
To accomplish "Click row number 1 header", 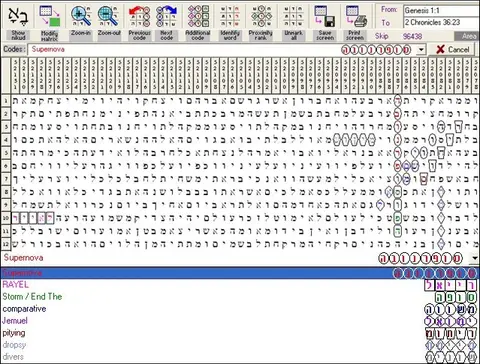I will (6, 100).
